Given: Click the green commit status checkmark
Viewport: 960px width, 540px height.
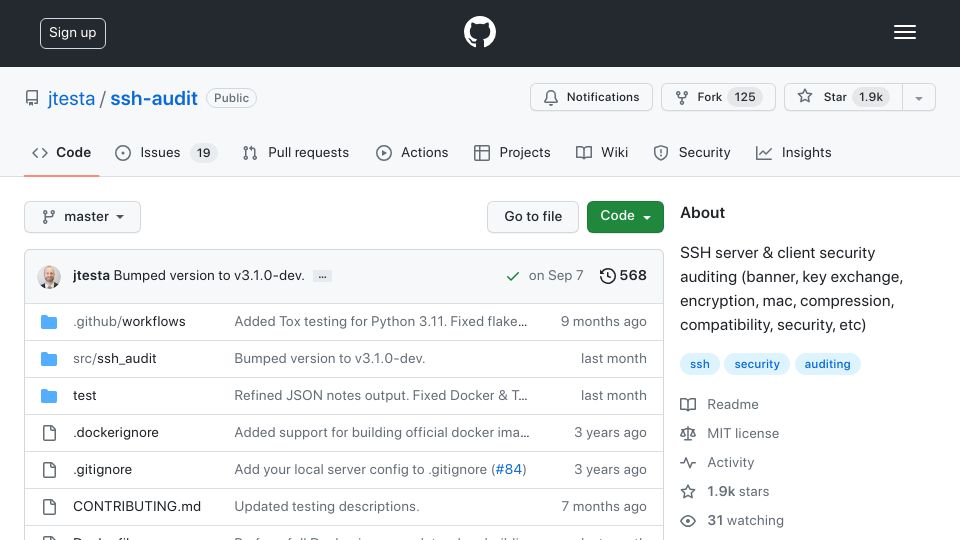Looking at the screenshot, I should point(512,277).
